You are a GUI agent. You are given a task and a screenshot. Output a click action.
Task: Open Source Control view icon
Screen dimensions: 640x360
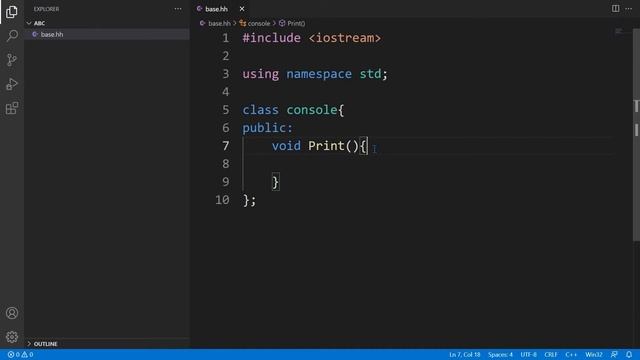12,60
